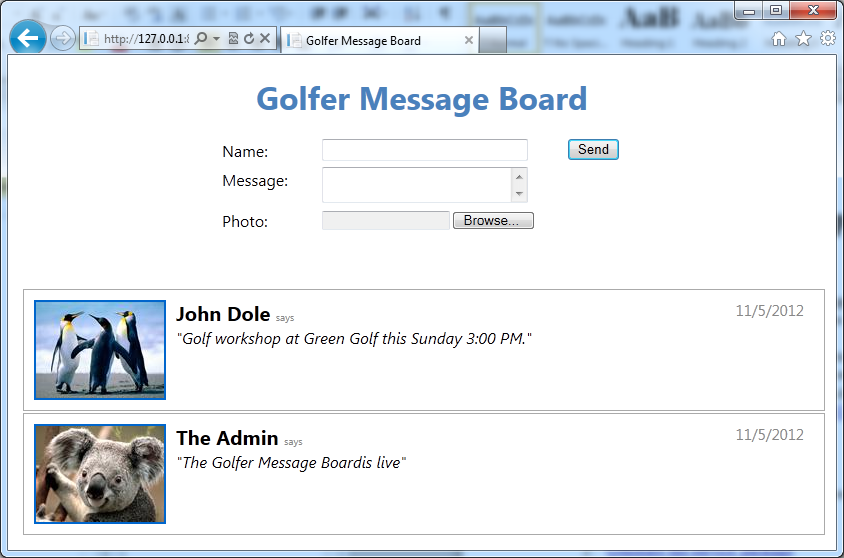This screenshot has width=844, height=558.
Task: Click the Golf workshop message text
Action: click(354, 339)
